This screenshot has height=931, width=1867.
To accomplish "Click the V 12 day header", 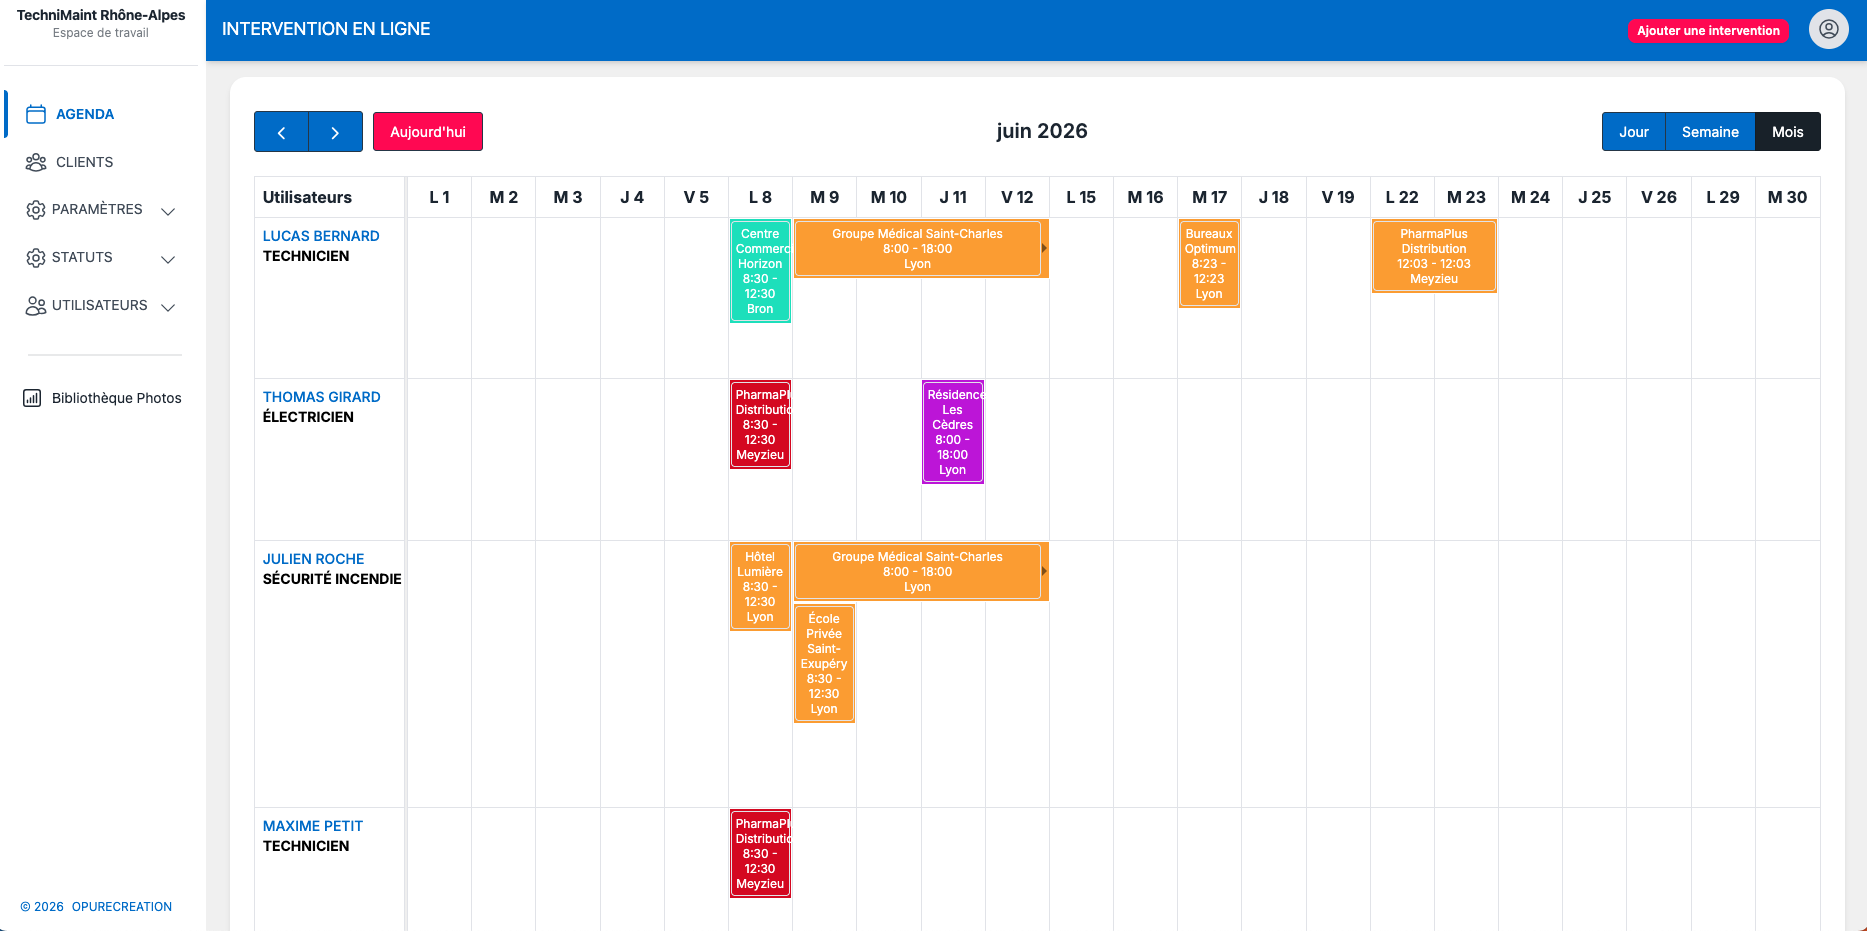I will pos(1017,197).
